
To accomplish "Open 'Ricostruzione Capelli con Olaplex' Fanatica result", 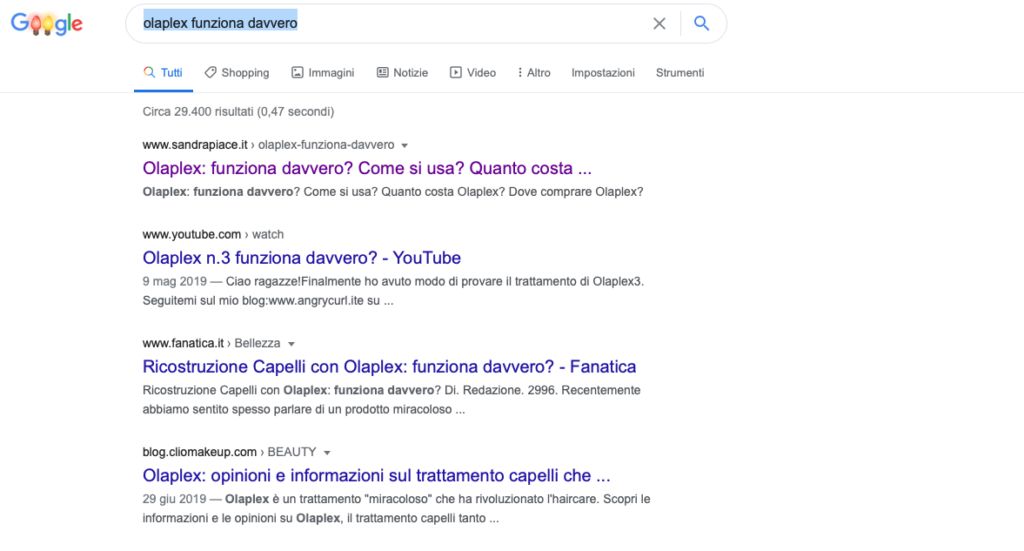I will pos(389,367).
